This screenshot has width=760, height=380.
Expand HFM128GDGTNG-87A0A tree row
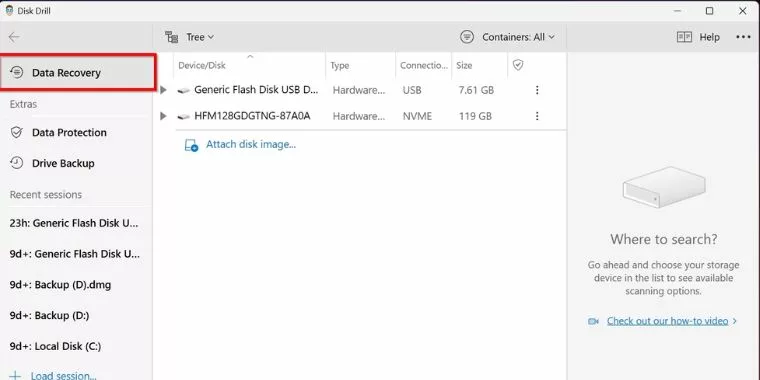(163, 116)
